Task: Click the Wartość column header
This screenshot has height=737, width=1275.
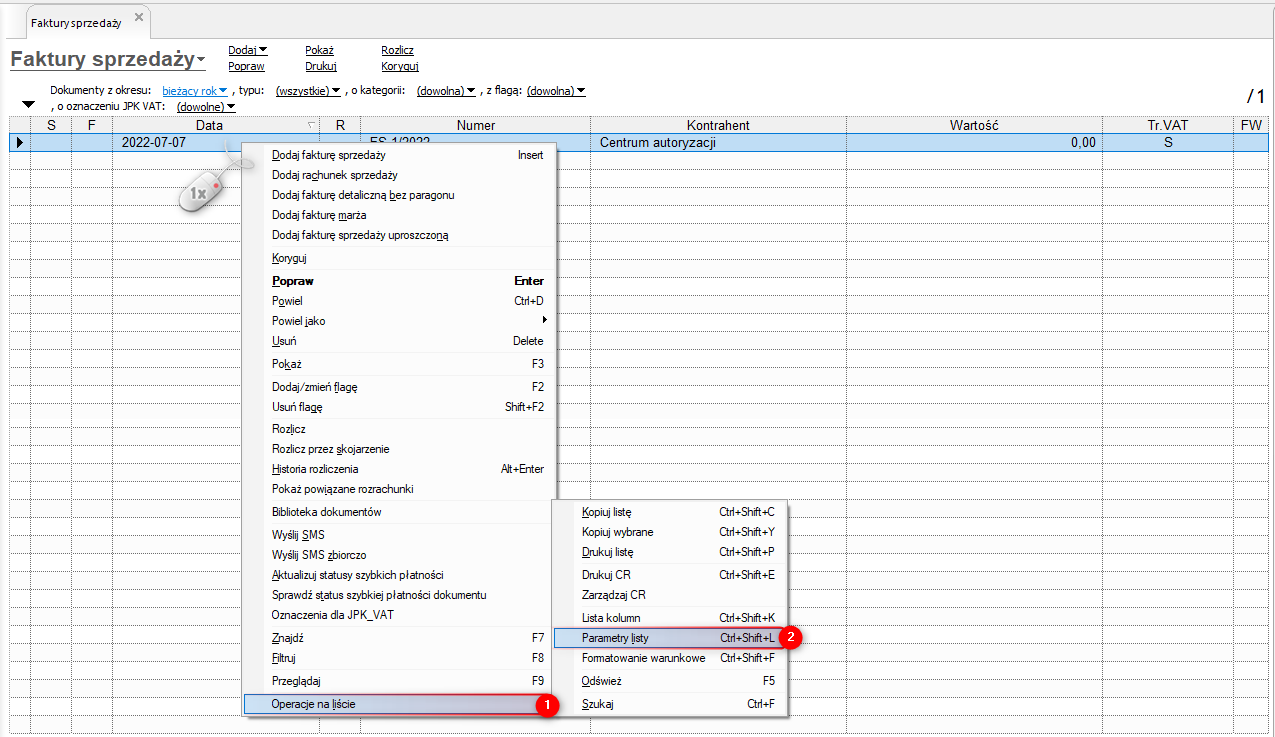Action: [974, 125]
